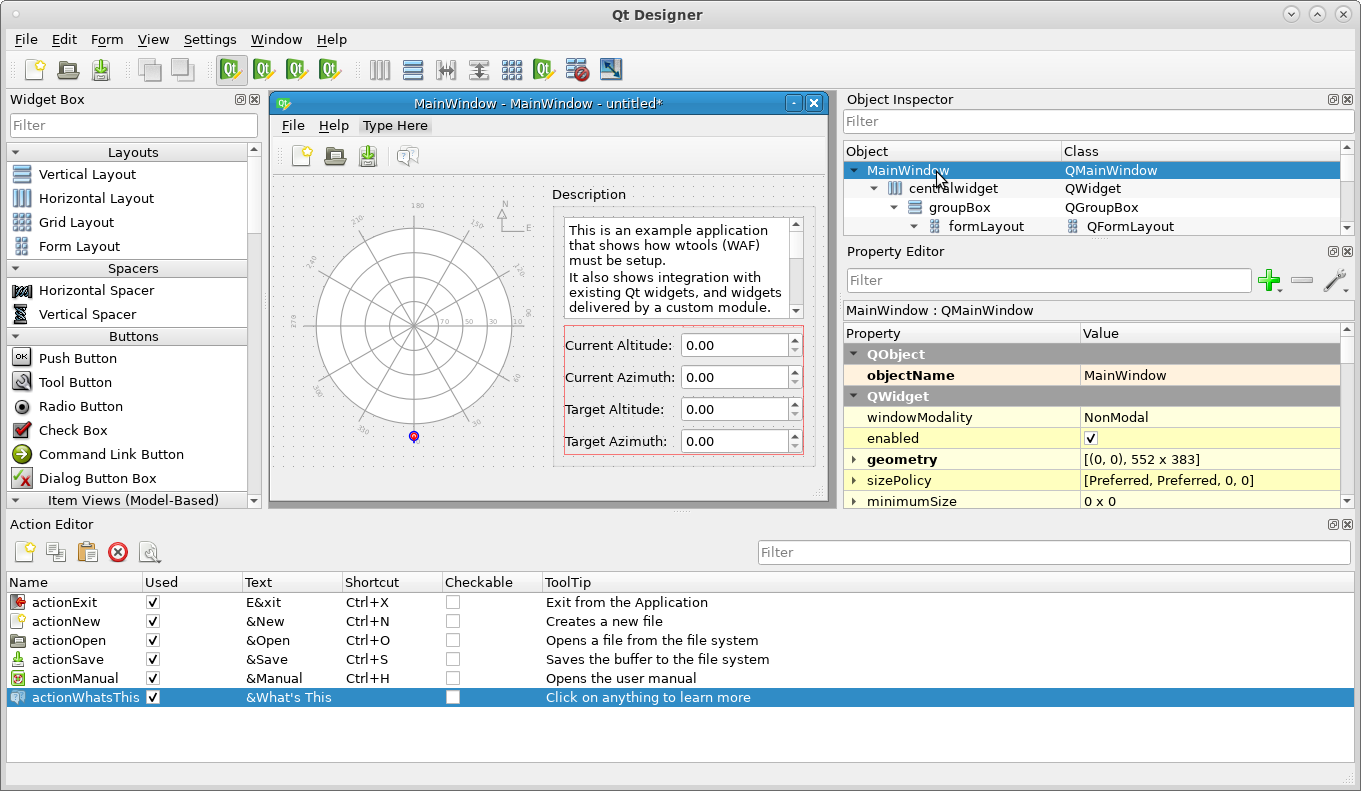Expand the geometry property row
Screen dimensions: 1361x791
point(854,460)
